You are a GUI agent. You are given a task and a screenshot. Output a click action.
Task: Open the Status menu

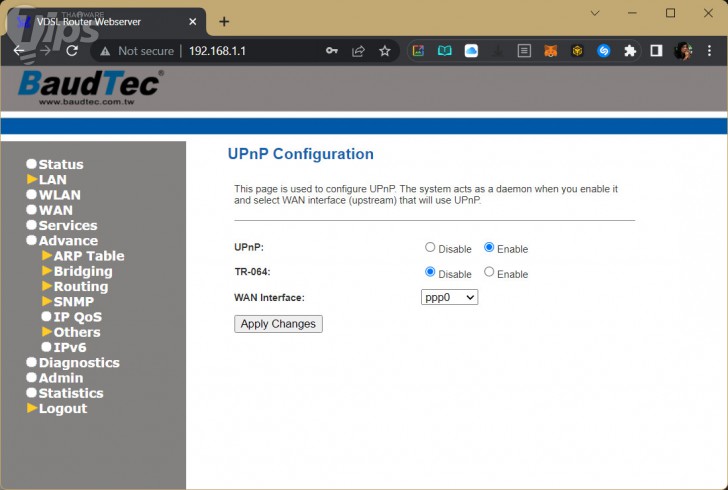coord(61,164)
